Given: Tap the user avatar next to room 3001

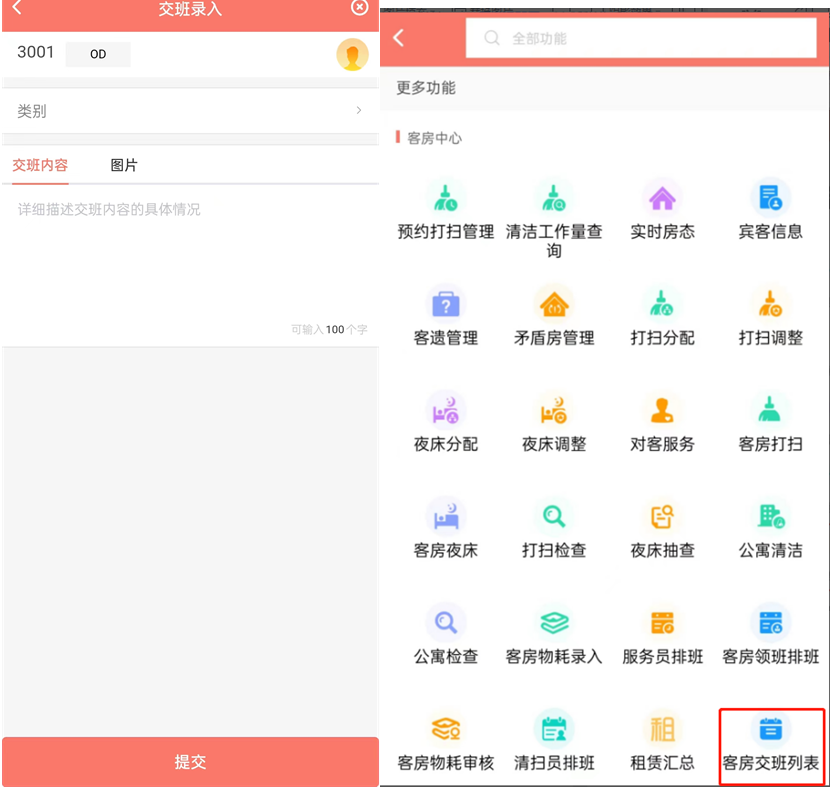Looking at the screenshot, I should [x=352, y=54].
